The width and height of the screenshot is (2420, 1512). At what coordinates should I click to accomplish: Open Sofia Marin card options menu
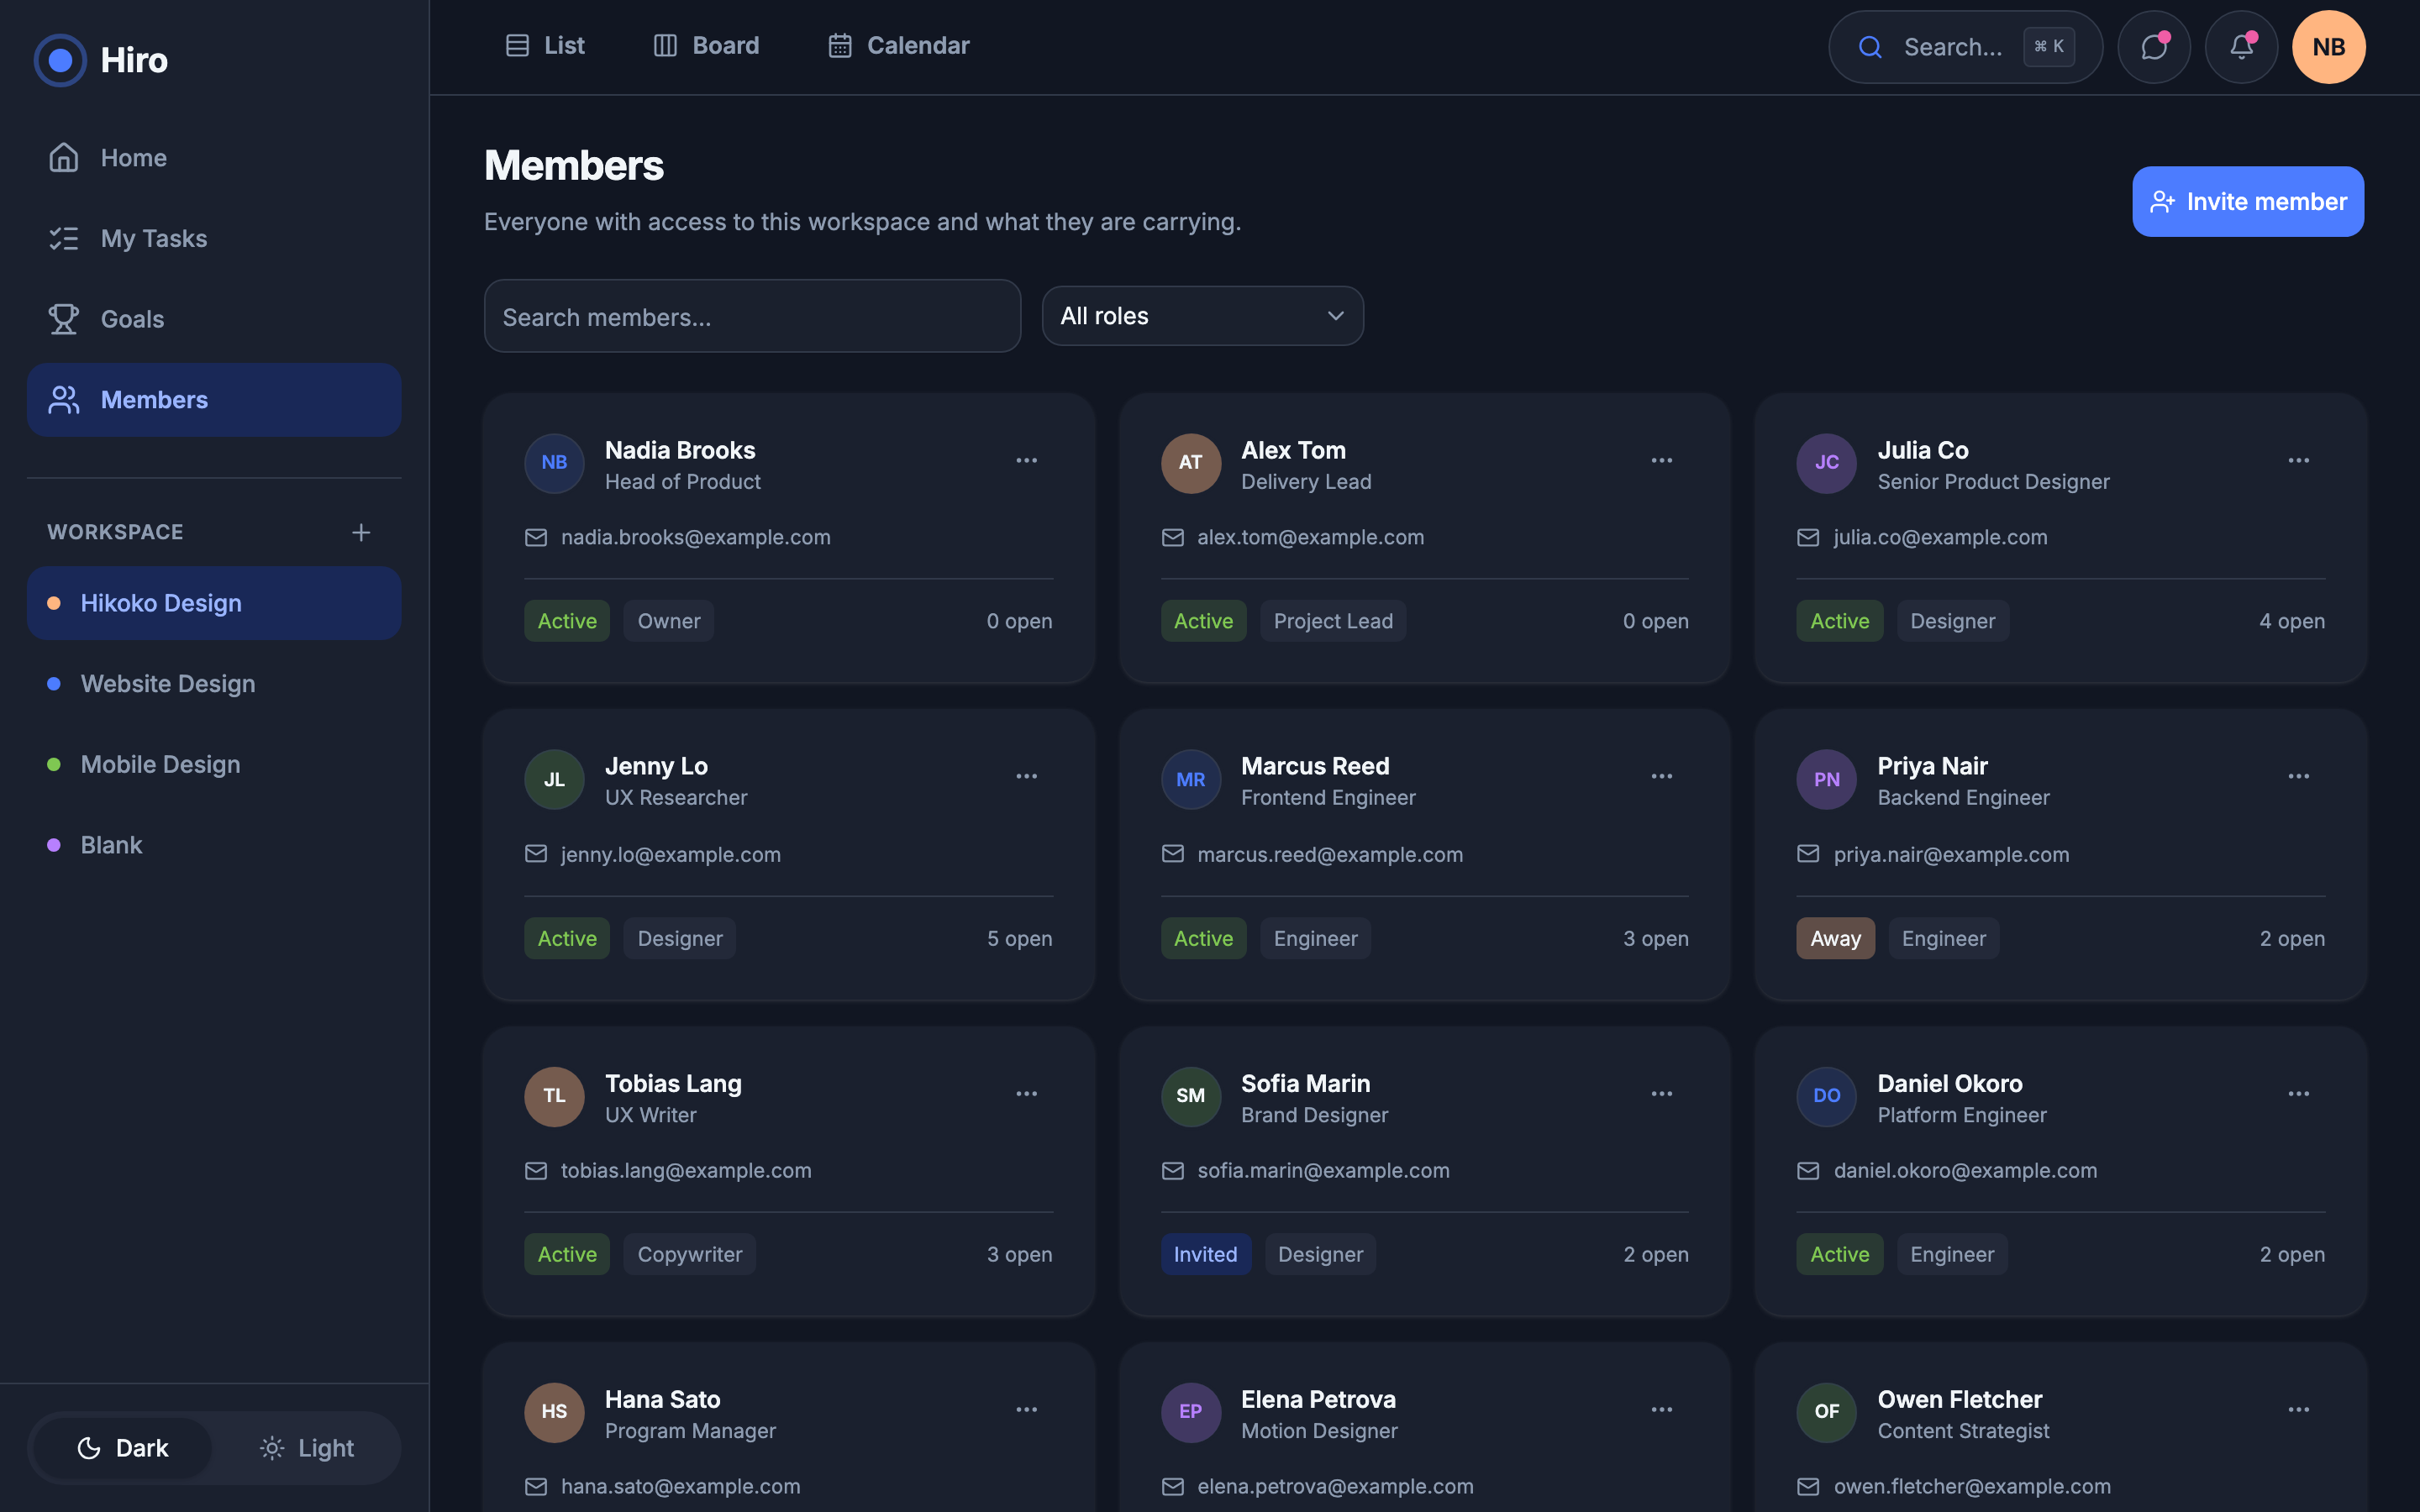[x=1662, y=1094]
